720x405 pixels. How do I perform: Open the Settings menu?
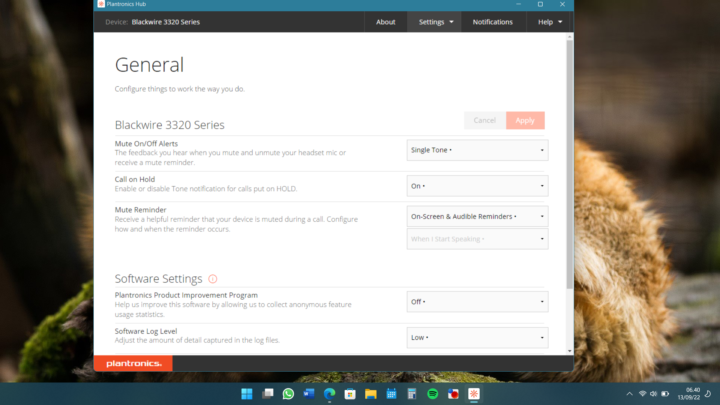pos(435,22)
